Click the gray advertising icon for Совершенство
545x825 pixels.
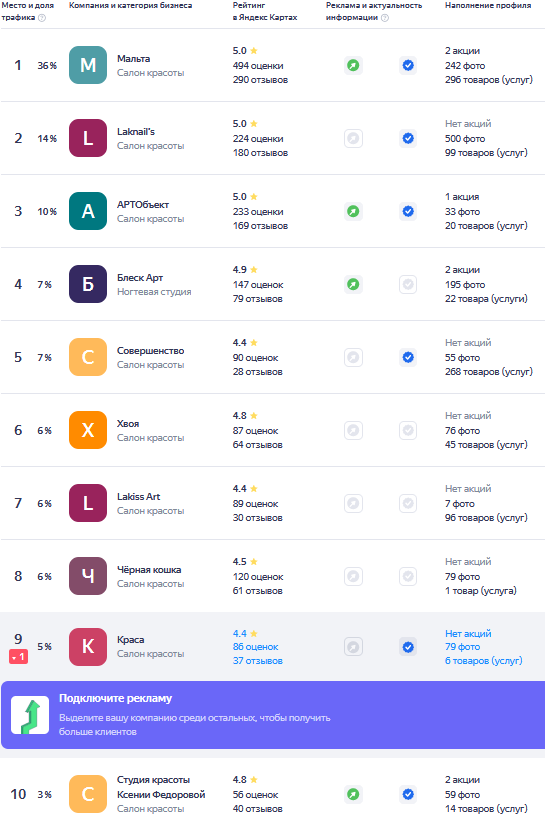(x=354, y=358)
